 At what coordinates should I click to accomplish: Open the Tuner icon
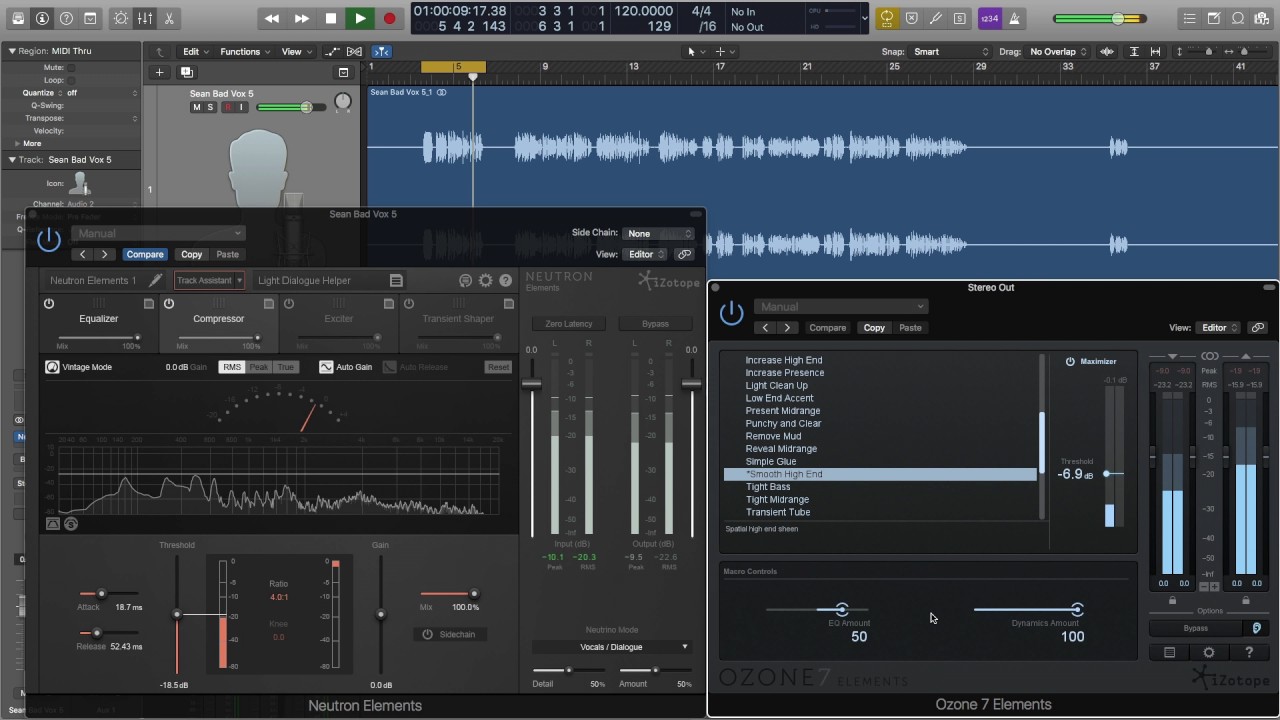click(x=935, y=18)
